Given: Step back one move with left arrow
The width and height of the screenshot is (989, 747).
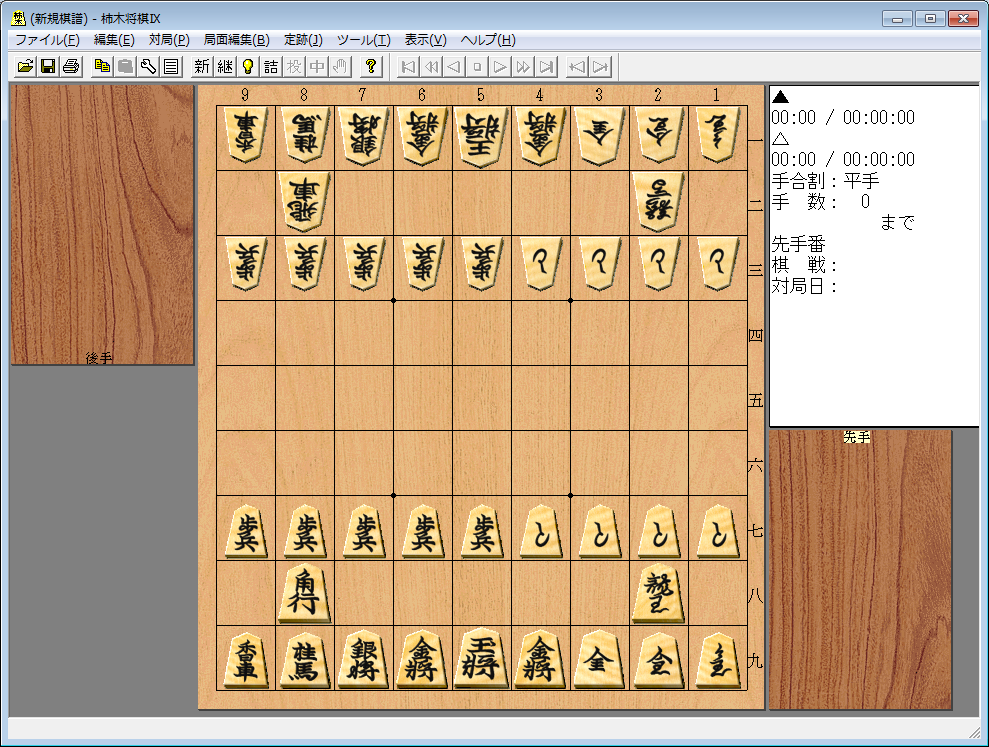Looking at the screenshot, I should [x=454, y=66].
